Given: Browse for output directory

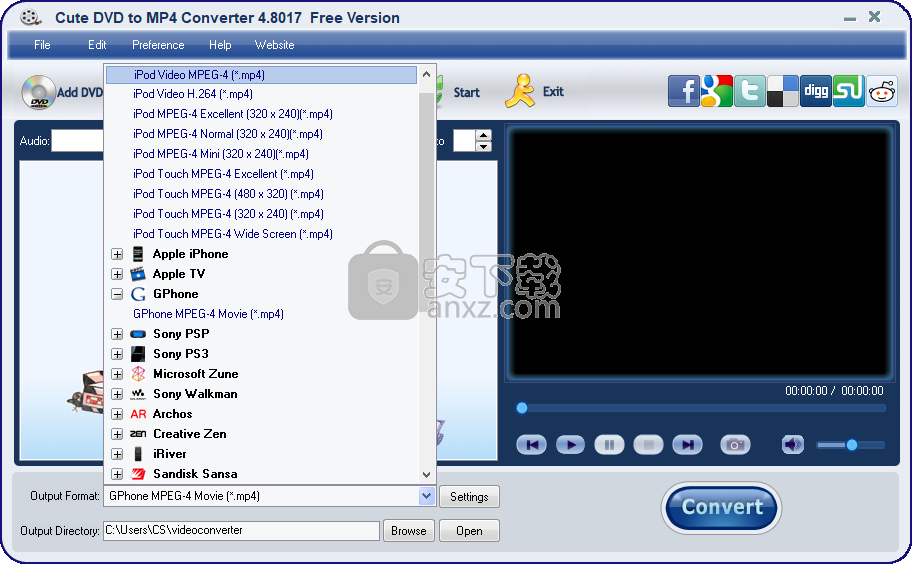Looking at the screenshot, I should click(408, 531).
